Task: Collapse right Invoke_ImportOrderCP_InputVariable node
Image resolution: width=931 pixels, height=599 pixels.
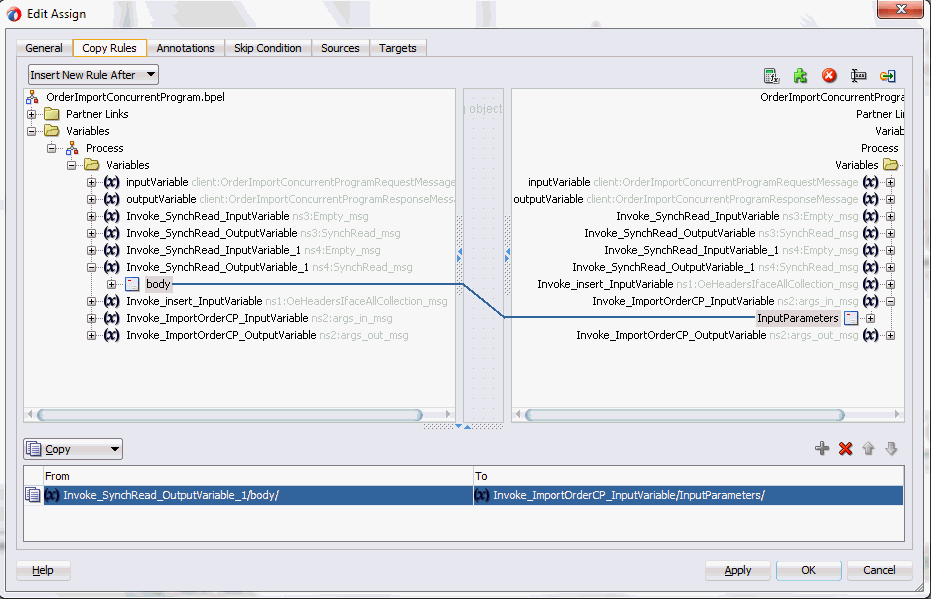Action: 891,302
